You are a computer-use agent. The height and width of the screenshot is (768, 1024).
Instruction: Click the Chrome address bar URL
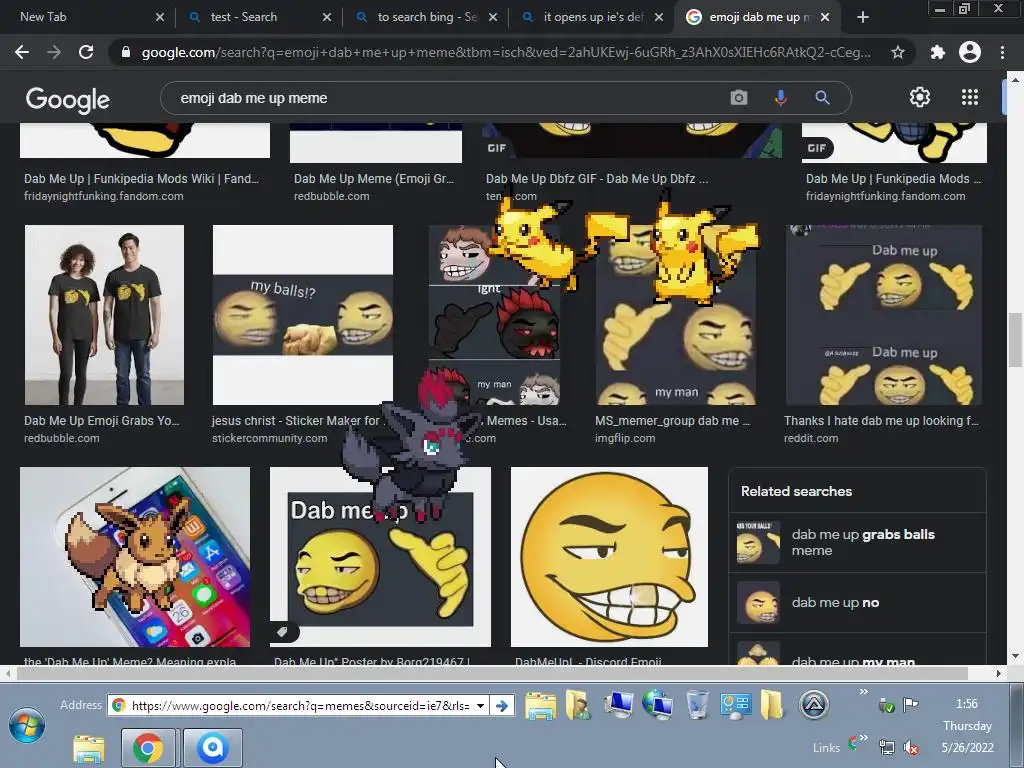[506, 52]
